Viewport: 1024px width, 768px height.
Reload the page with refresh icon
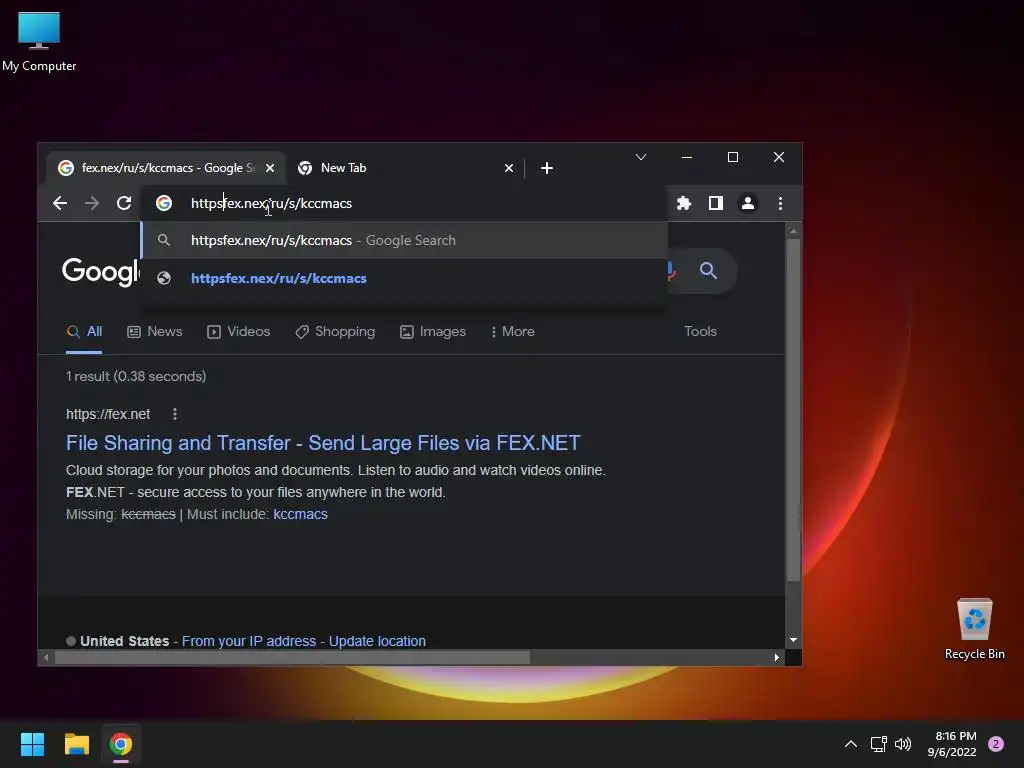pos(124,203)
